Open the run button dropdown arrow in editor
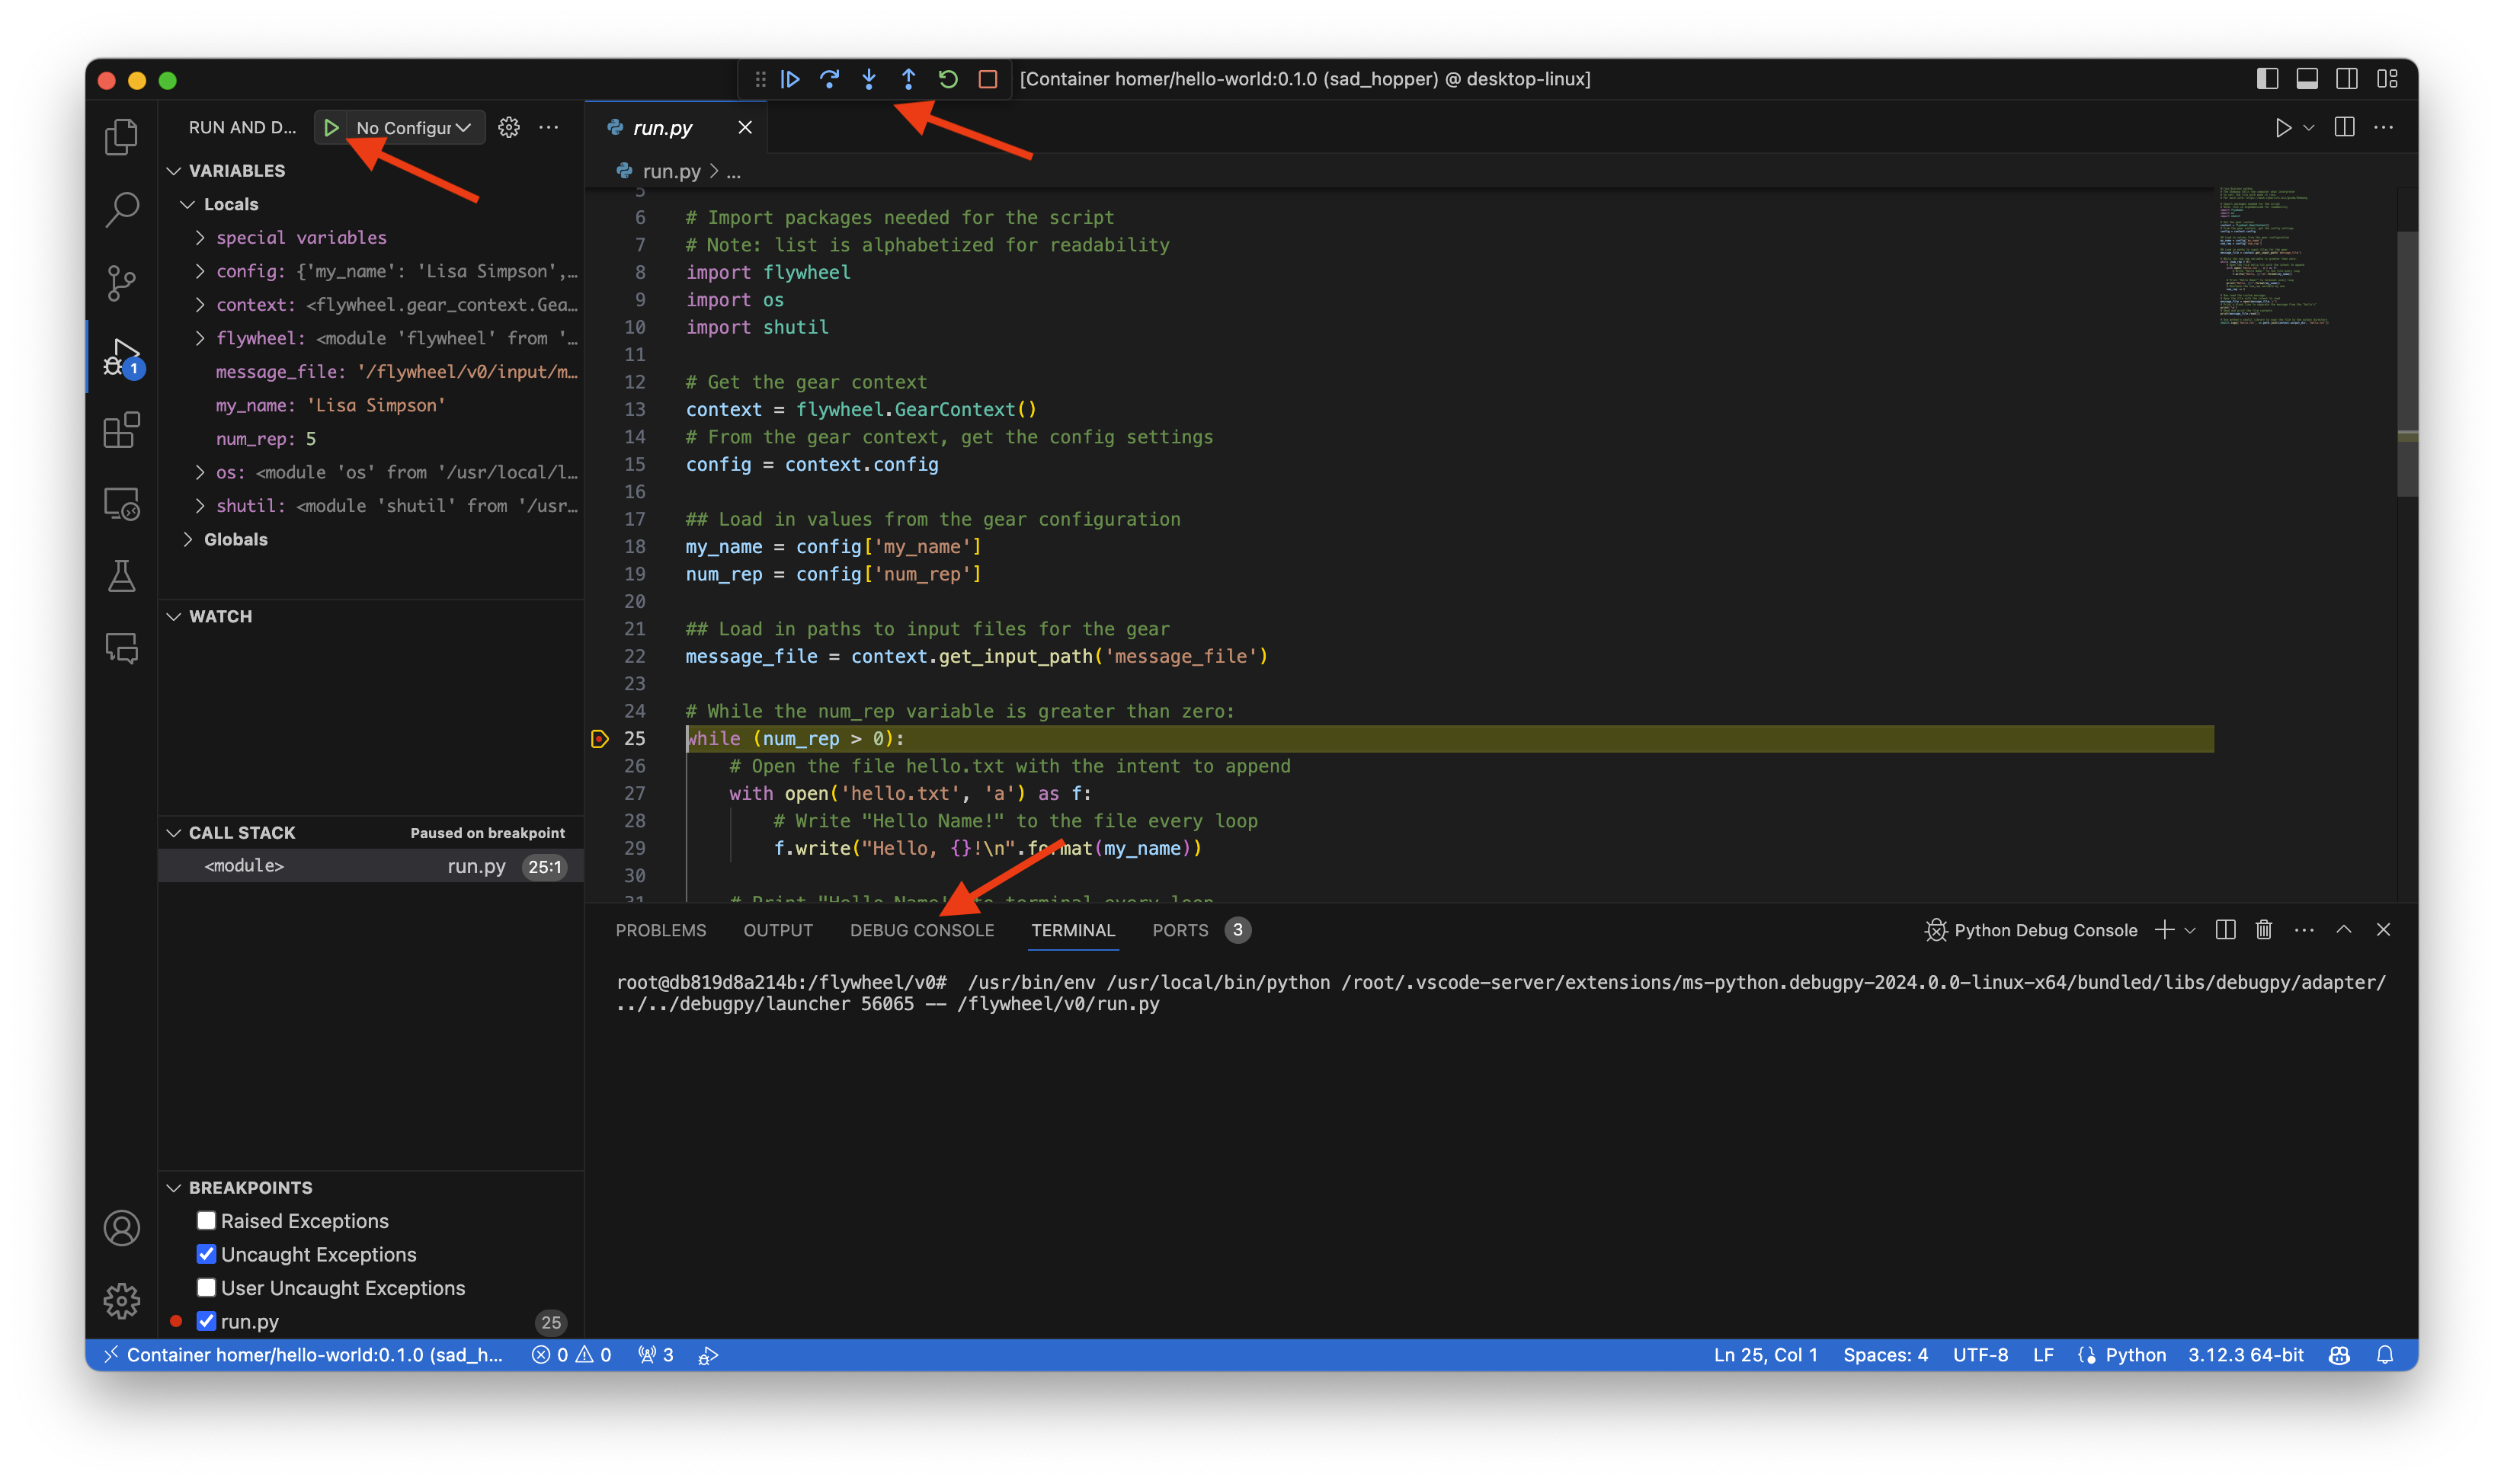This screenshot has width=2504, height=1484. (x=2309, y=127)
